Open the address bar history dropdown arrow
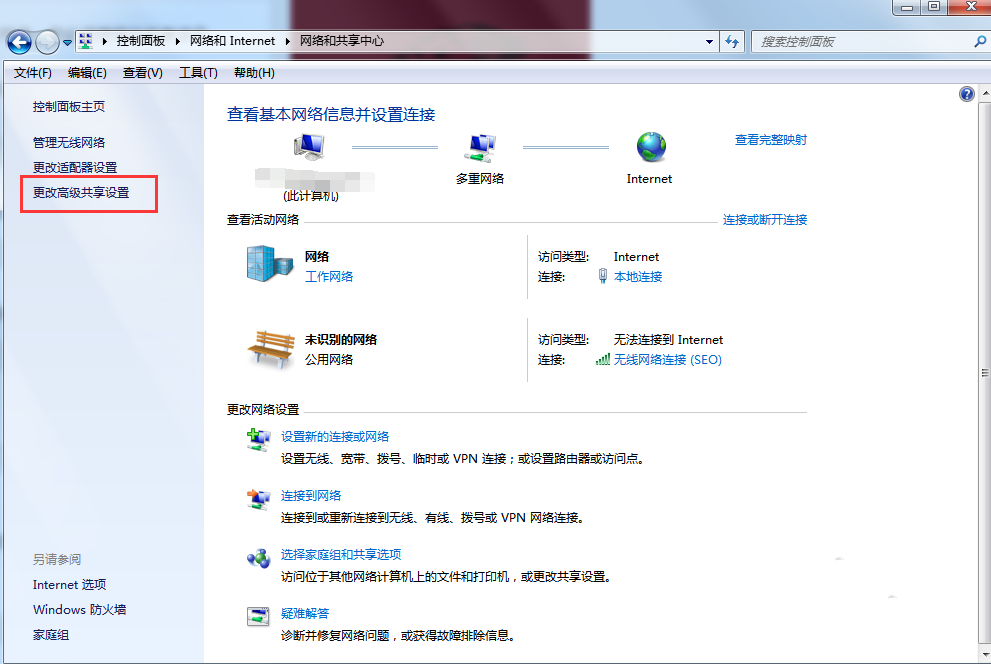Screen dimensions: 991x664 tap(709, 41)
